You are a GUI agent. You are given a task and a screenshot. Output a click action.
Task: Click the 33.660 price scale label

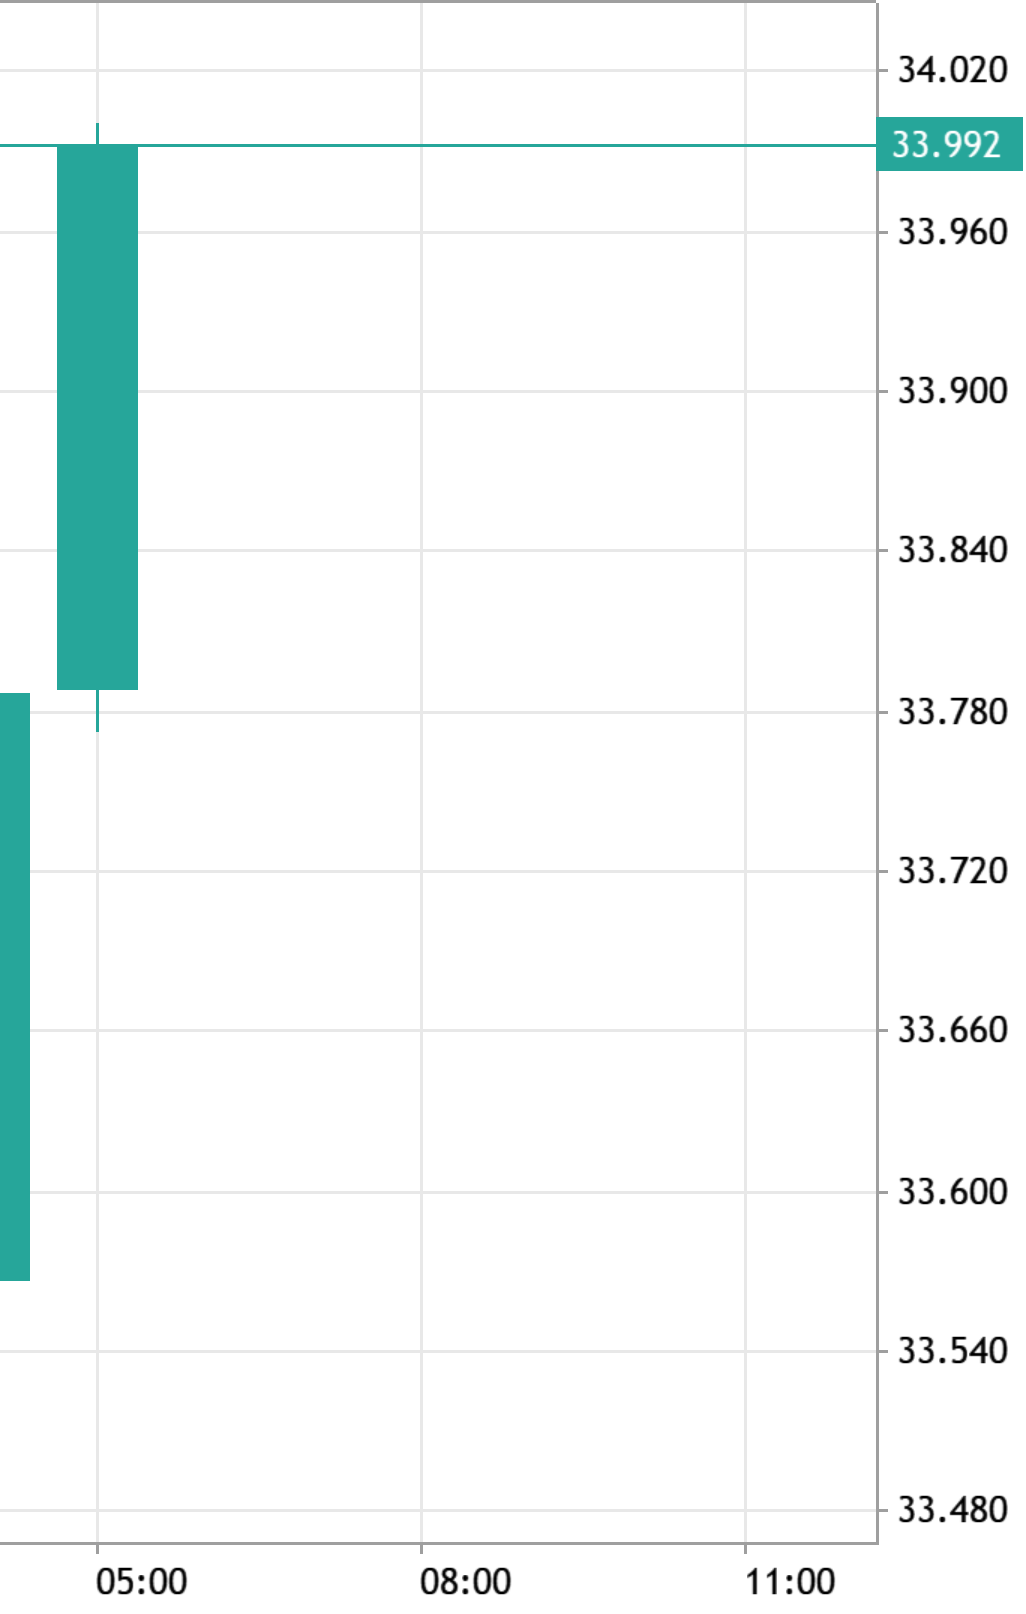(x=952, y=1030)
